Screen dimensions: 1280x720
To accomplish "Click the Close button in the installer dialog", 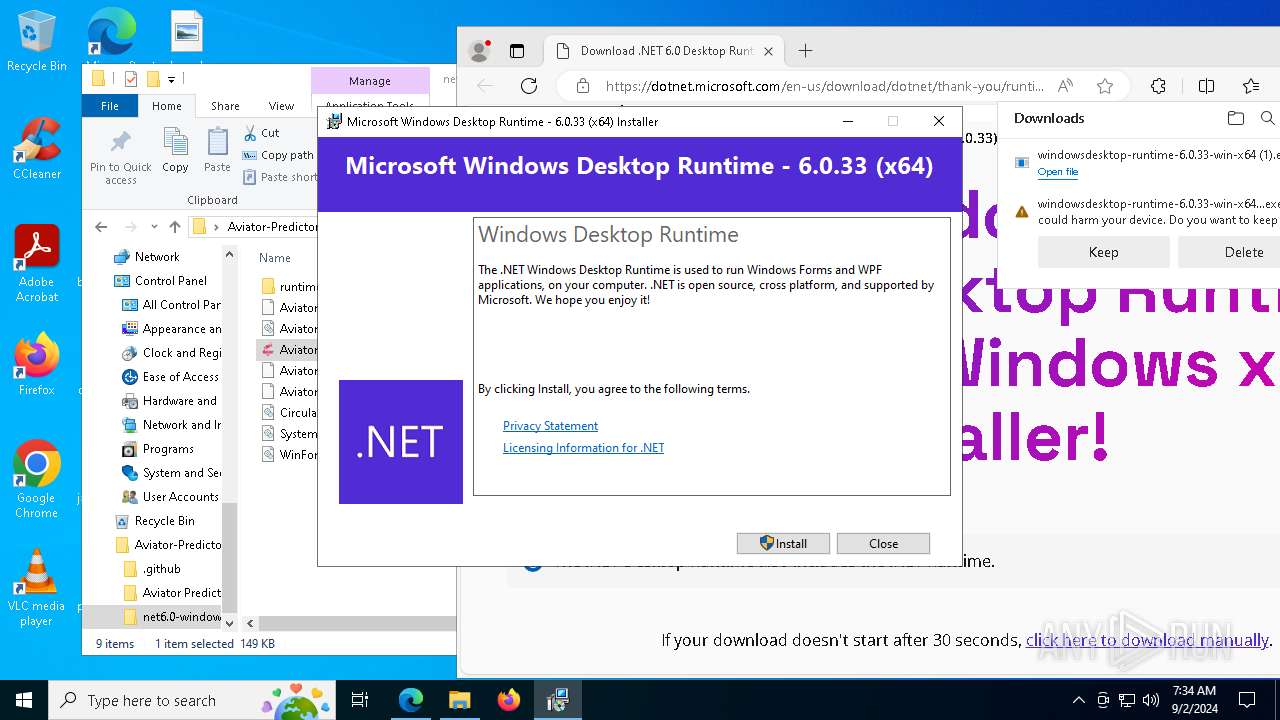I will pos(883,543).
